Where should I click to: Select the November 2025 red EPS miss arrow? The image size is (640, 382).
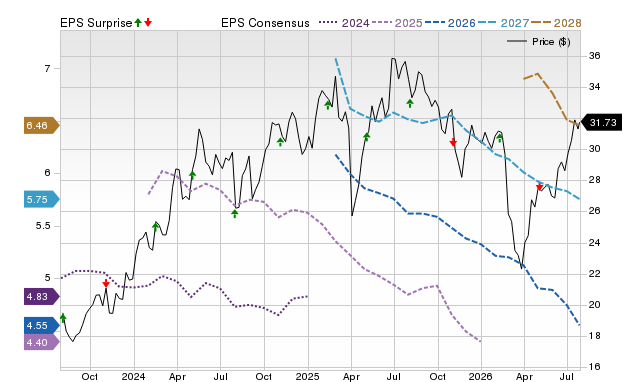coord(453,142)
